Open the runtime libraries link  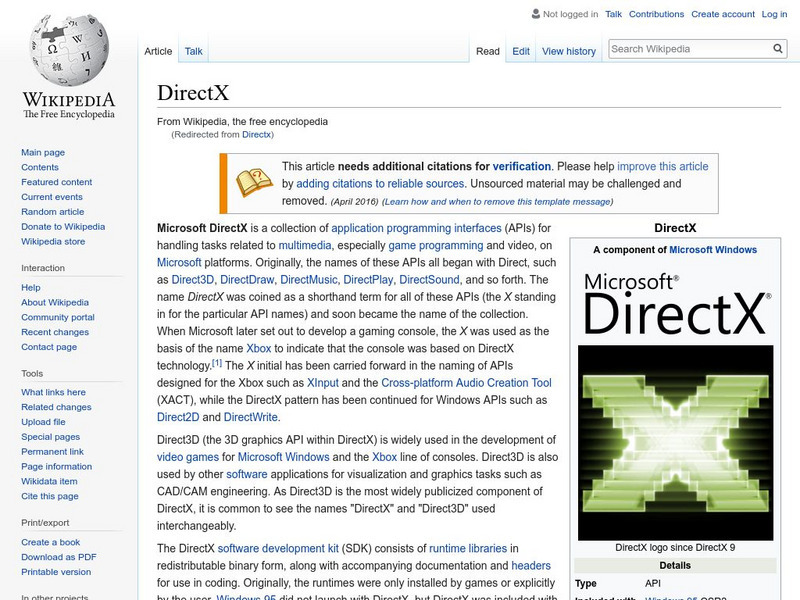click(x=468, y=548)
